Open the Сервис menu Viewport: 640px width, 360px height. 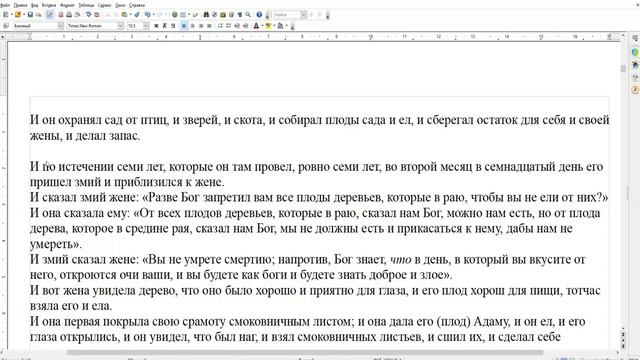pyautogui.click(x=105, y=5)
